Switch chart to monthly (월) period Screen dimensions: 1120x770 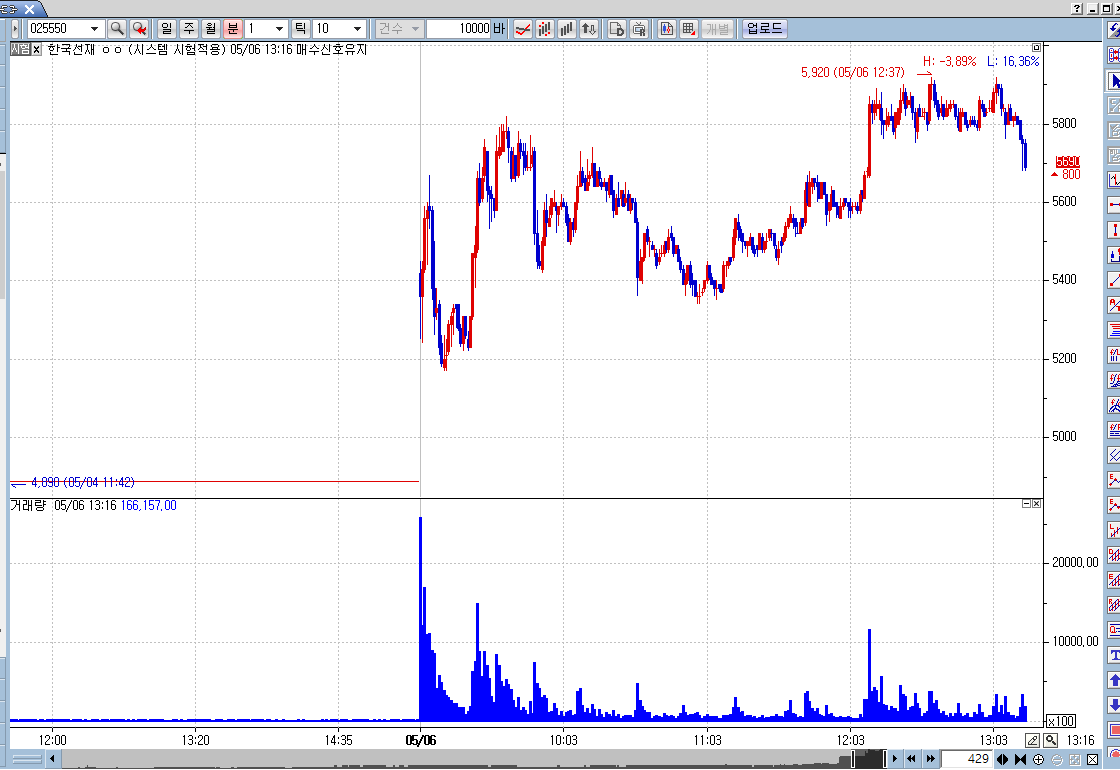pos(210,29)
